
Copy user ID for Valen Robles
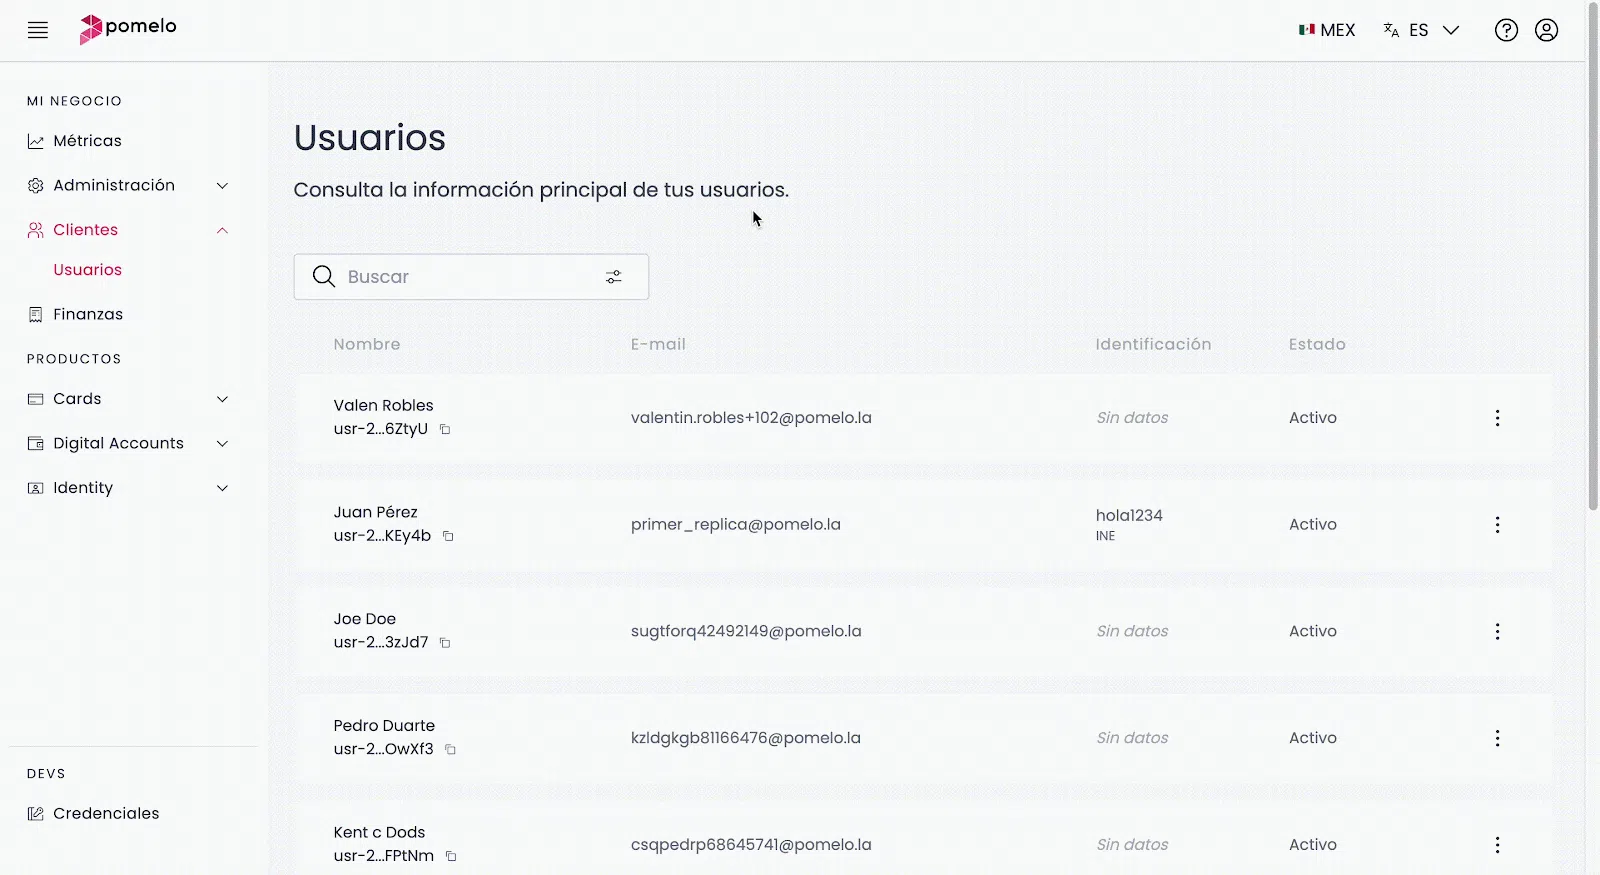446,430
